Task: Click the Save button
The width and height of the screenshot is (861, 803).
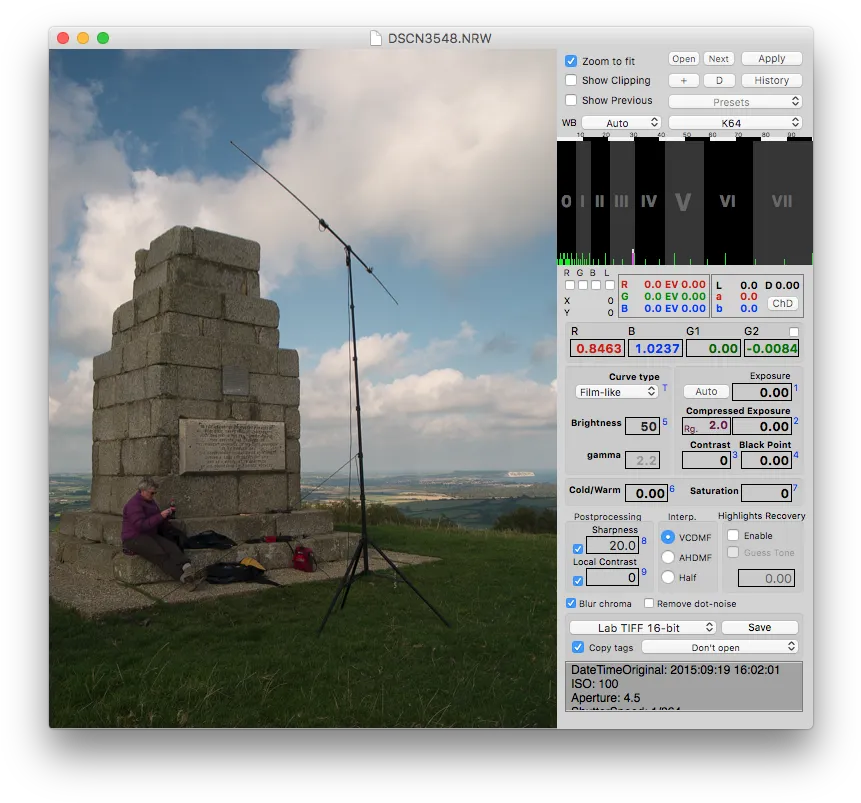Action: [x=759, y=627]
